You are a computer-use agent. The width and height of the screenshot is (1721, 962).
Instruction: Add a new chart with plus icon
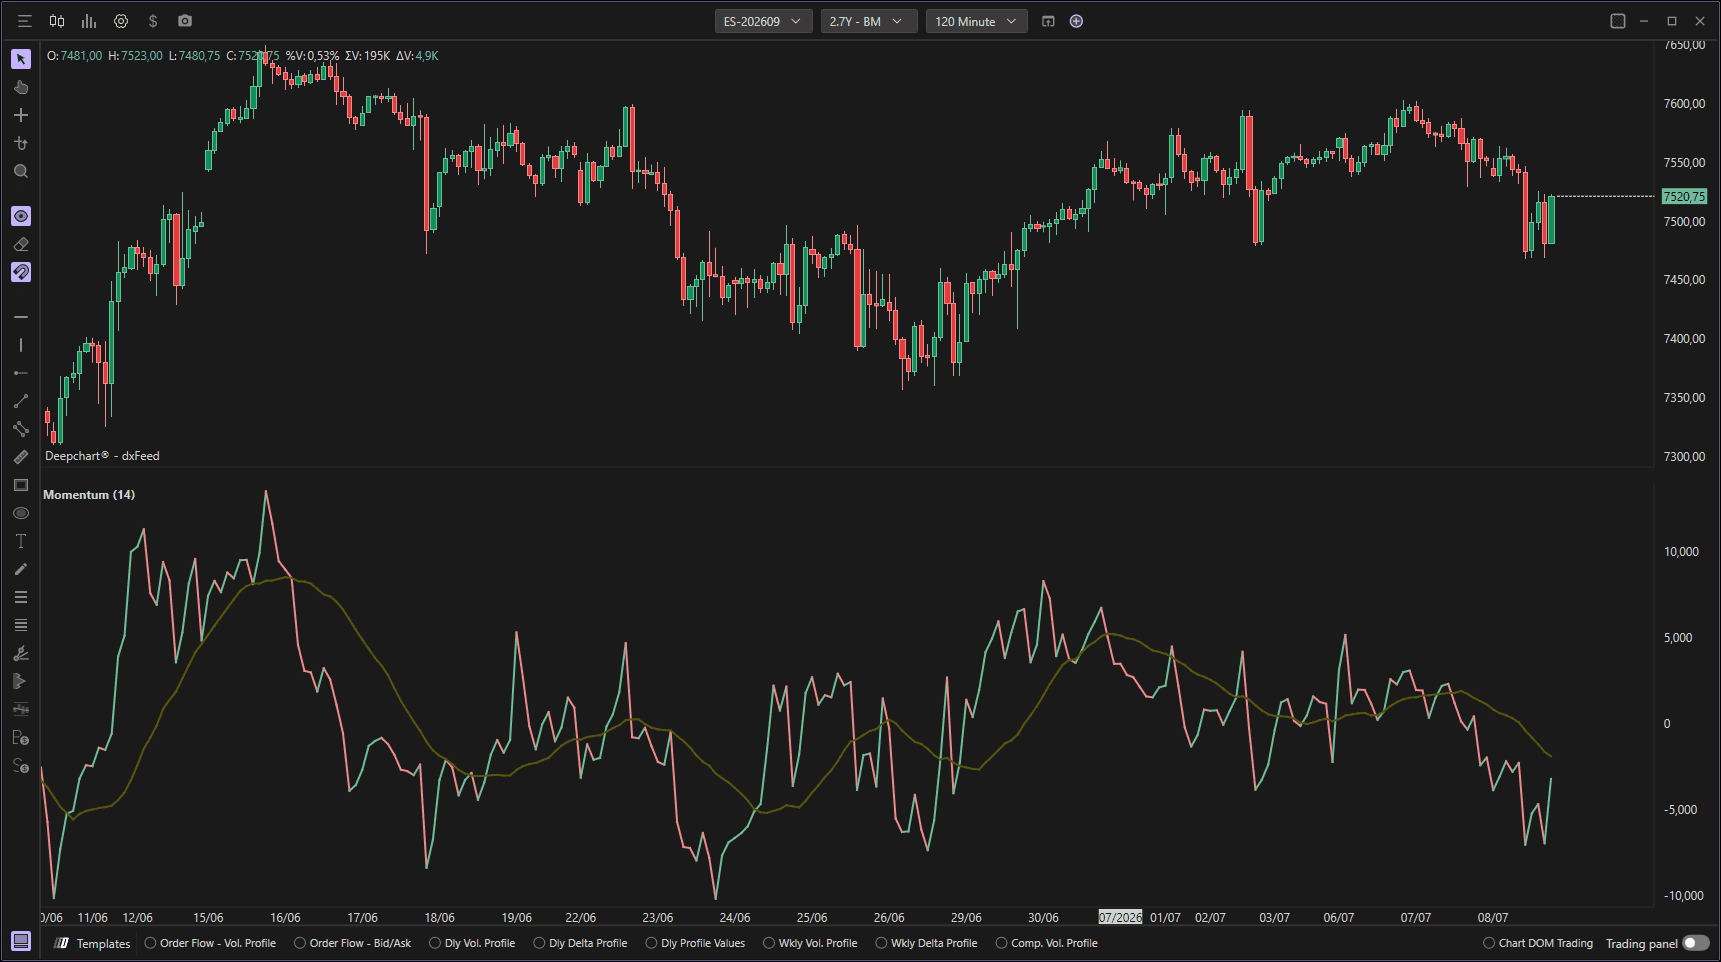[x=1076, y=21]
